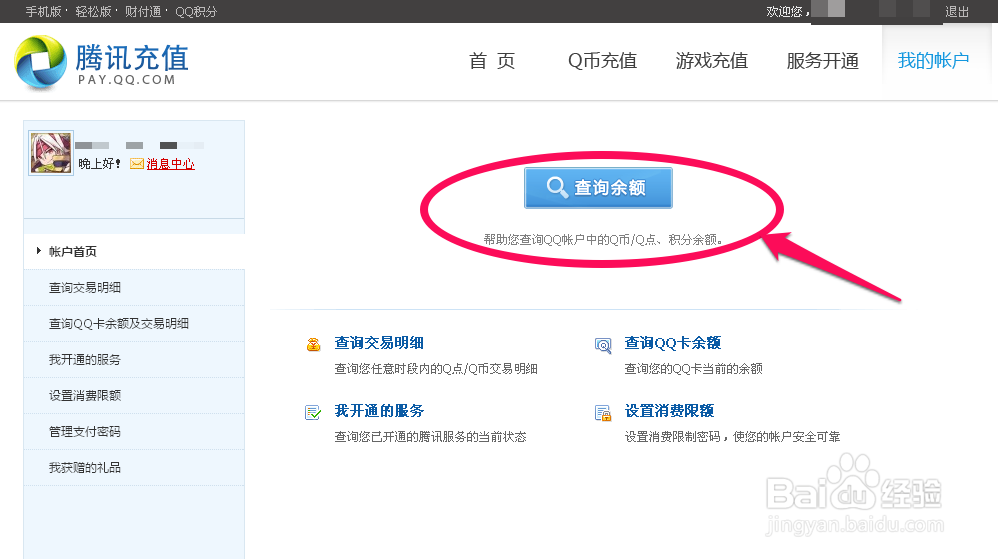Click the magnifier card icon for 查询QQ卡余额
The width and height of the screenshot is (998, 559).
[603, 345]
